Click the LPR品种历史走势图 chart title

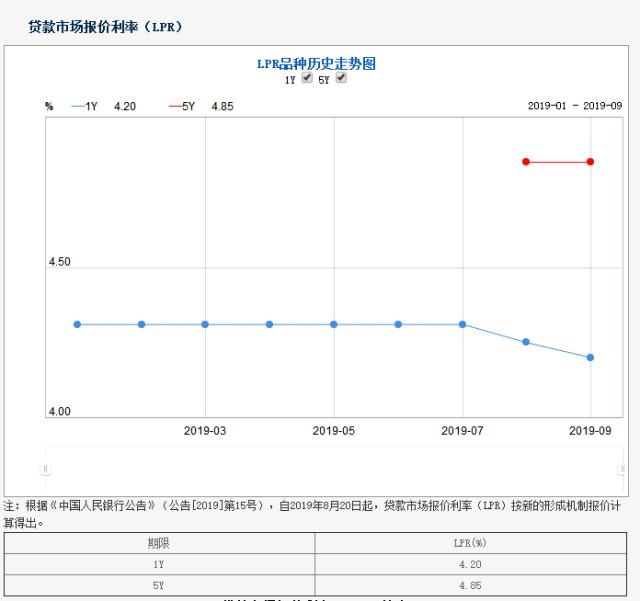tap(316, 63)
